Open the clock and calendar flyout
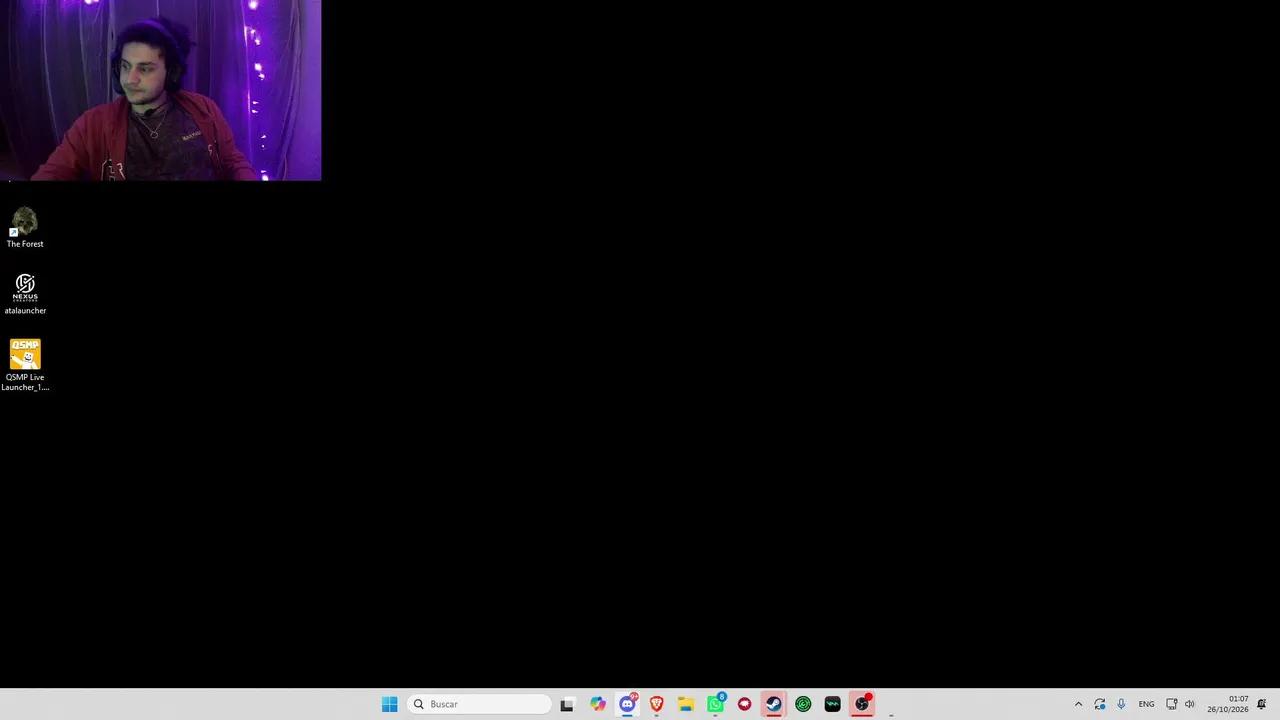The width and height of the screenshot is (1280, 720). (1227, 704)
